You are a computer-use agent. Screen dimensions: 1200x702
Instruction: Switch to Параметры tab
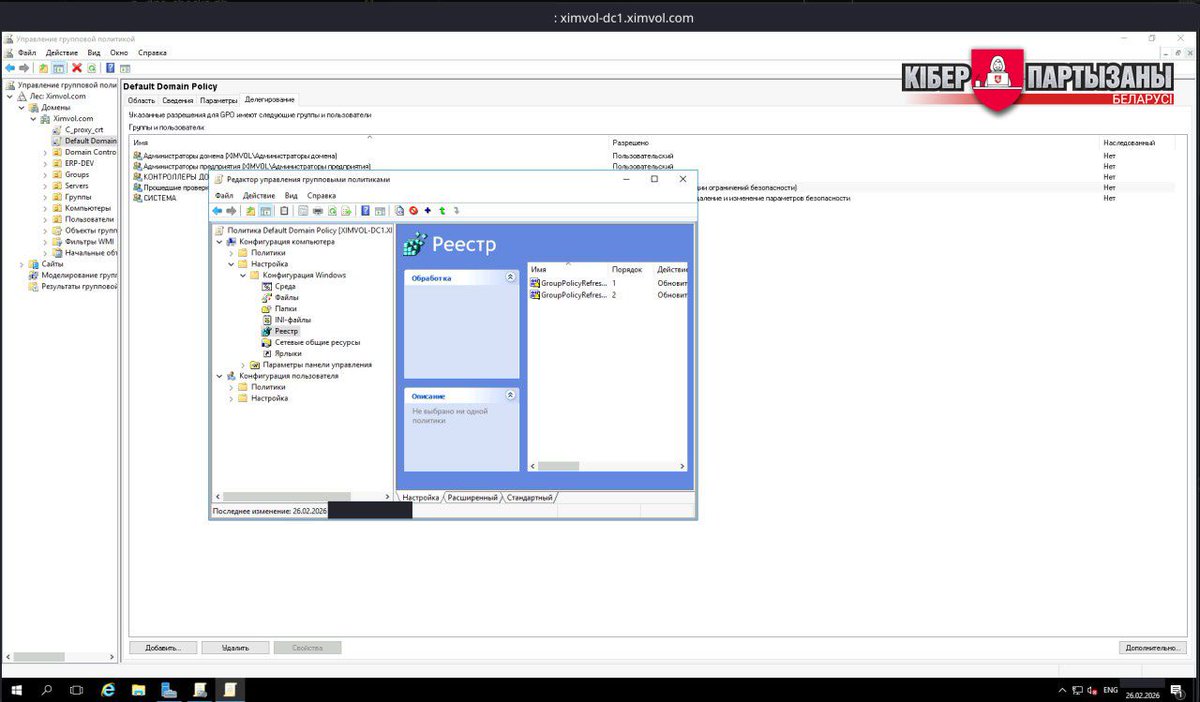(x=218, y=100)
